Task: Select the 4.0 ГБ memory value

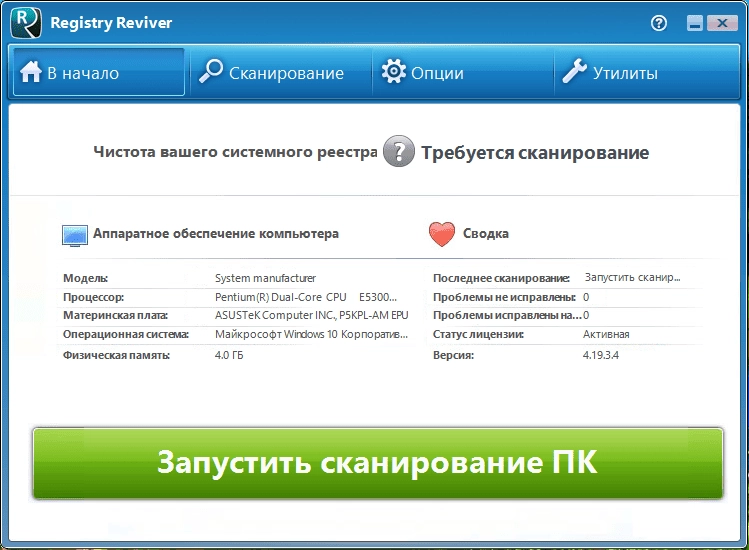Action: [x=229, y=355]
